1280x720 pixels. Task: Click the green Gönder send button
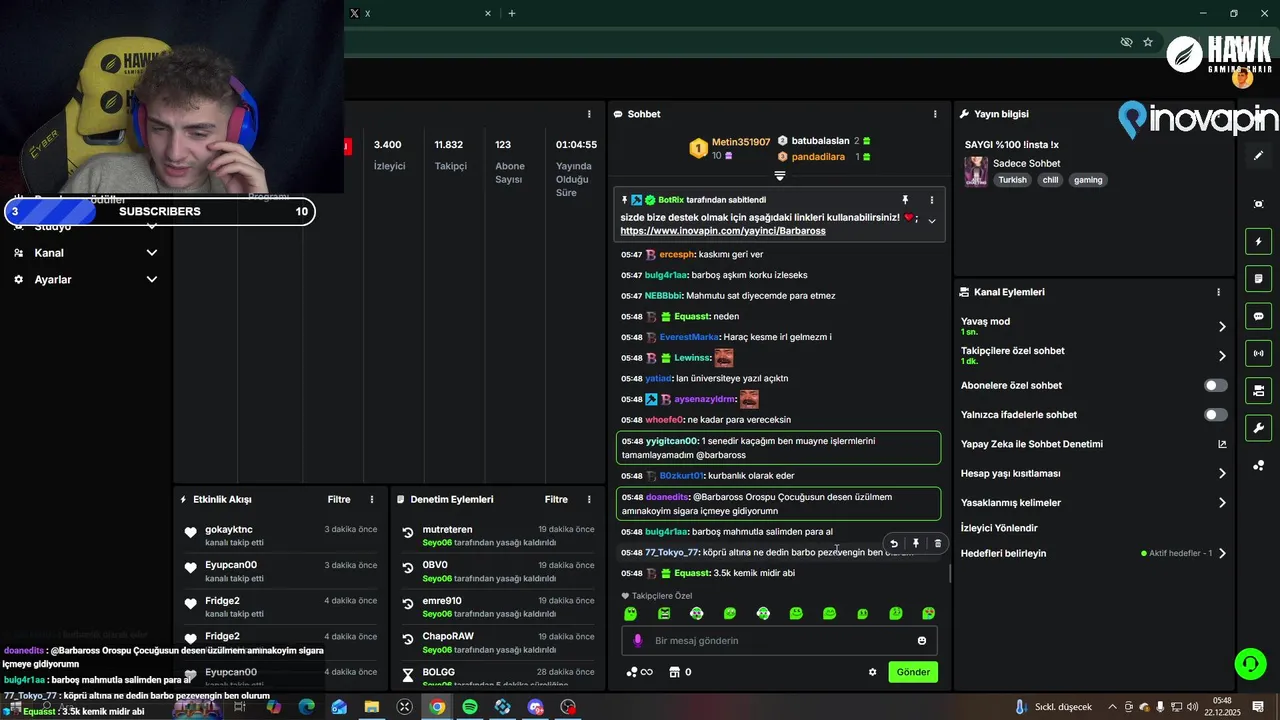[913, 672]
